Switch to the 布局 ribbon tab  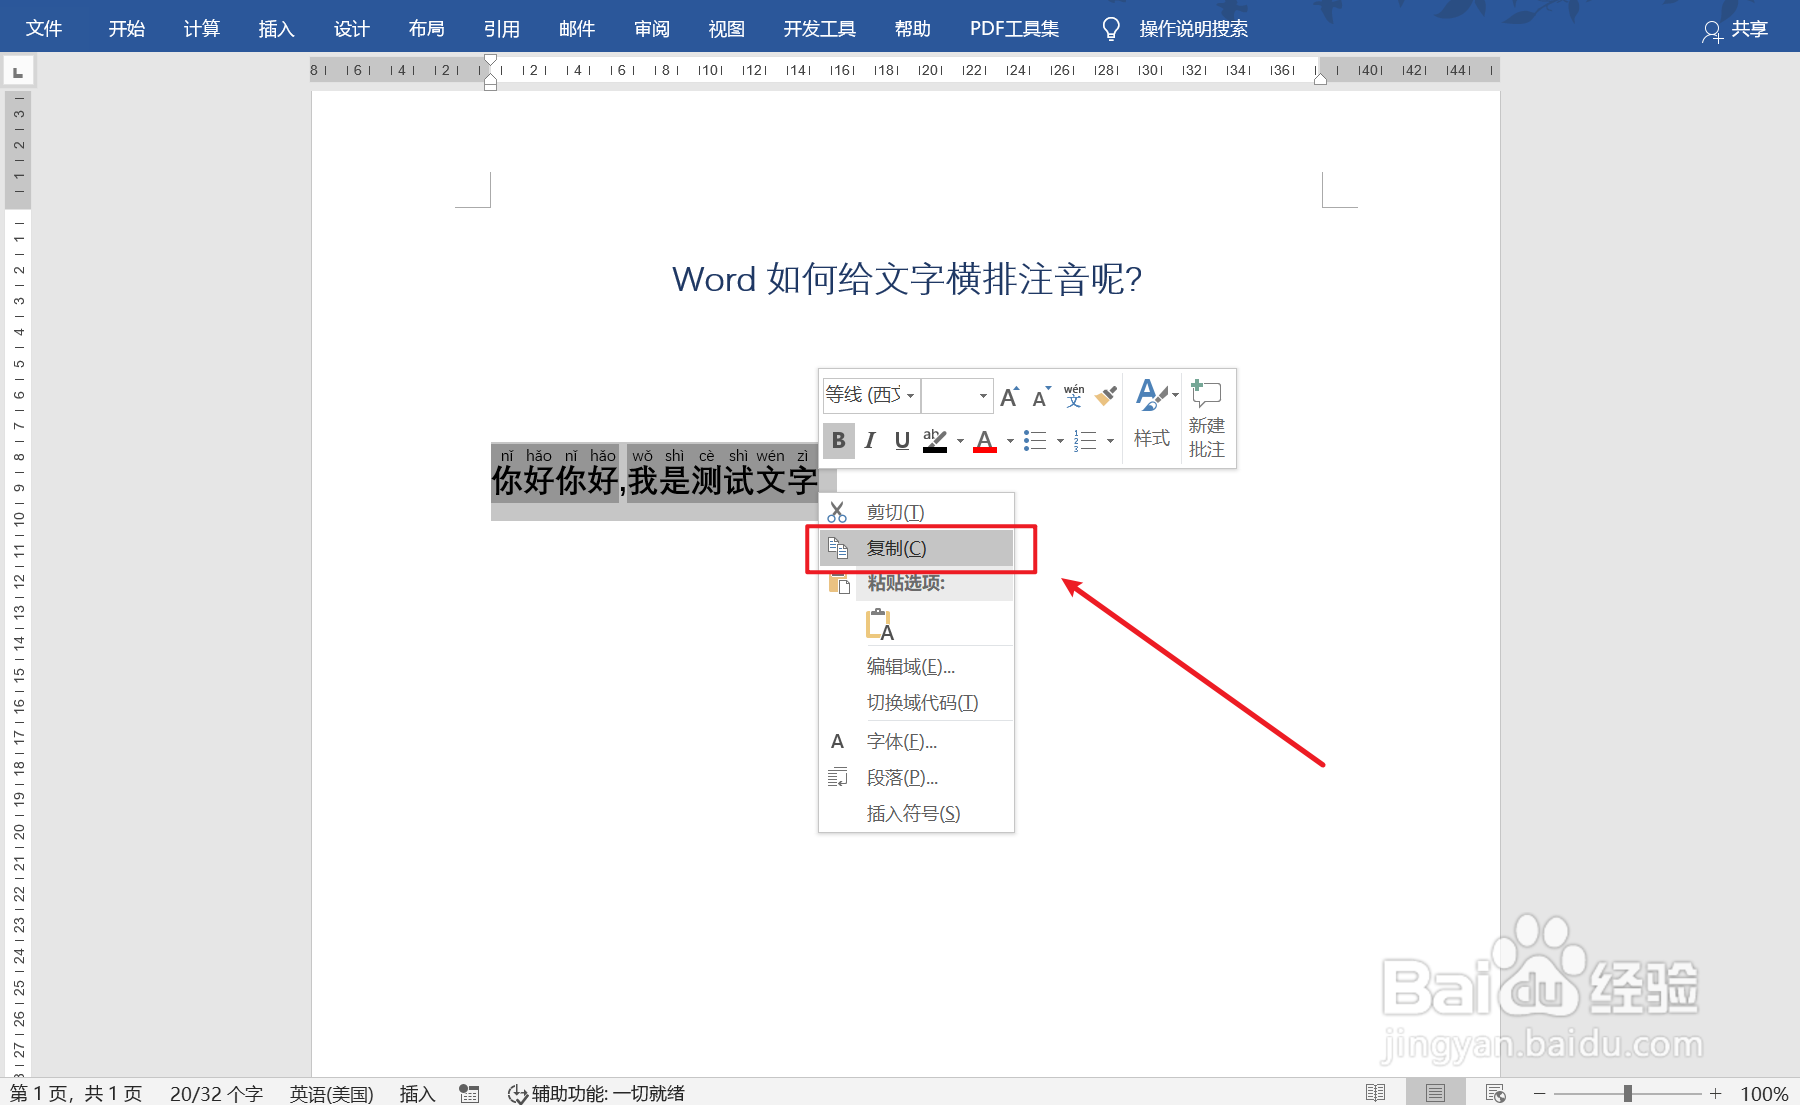click(x=427, y=29)
